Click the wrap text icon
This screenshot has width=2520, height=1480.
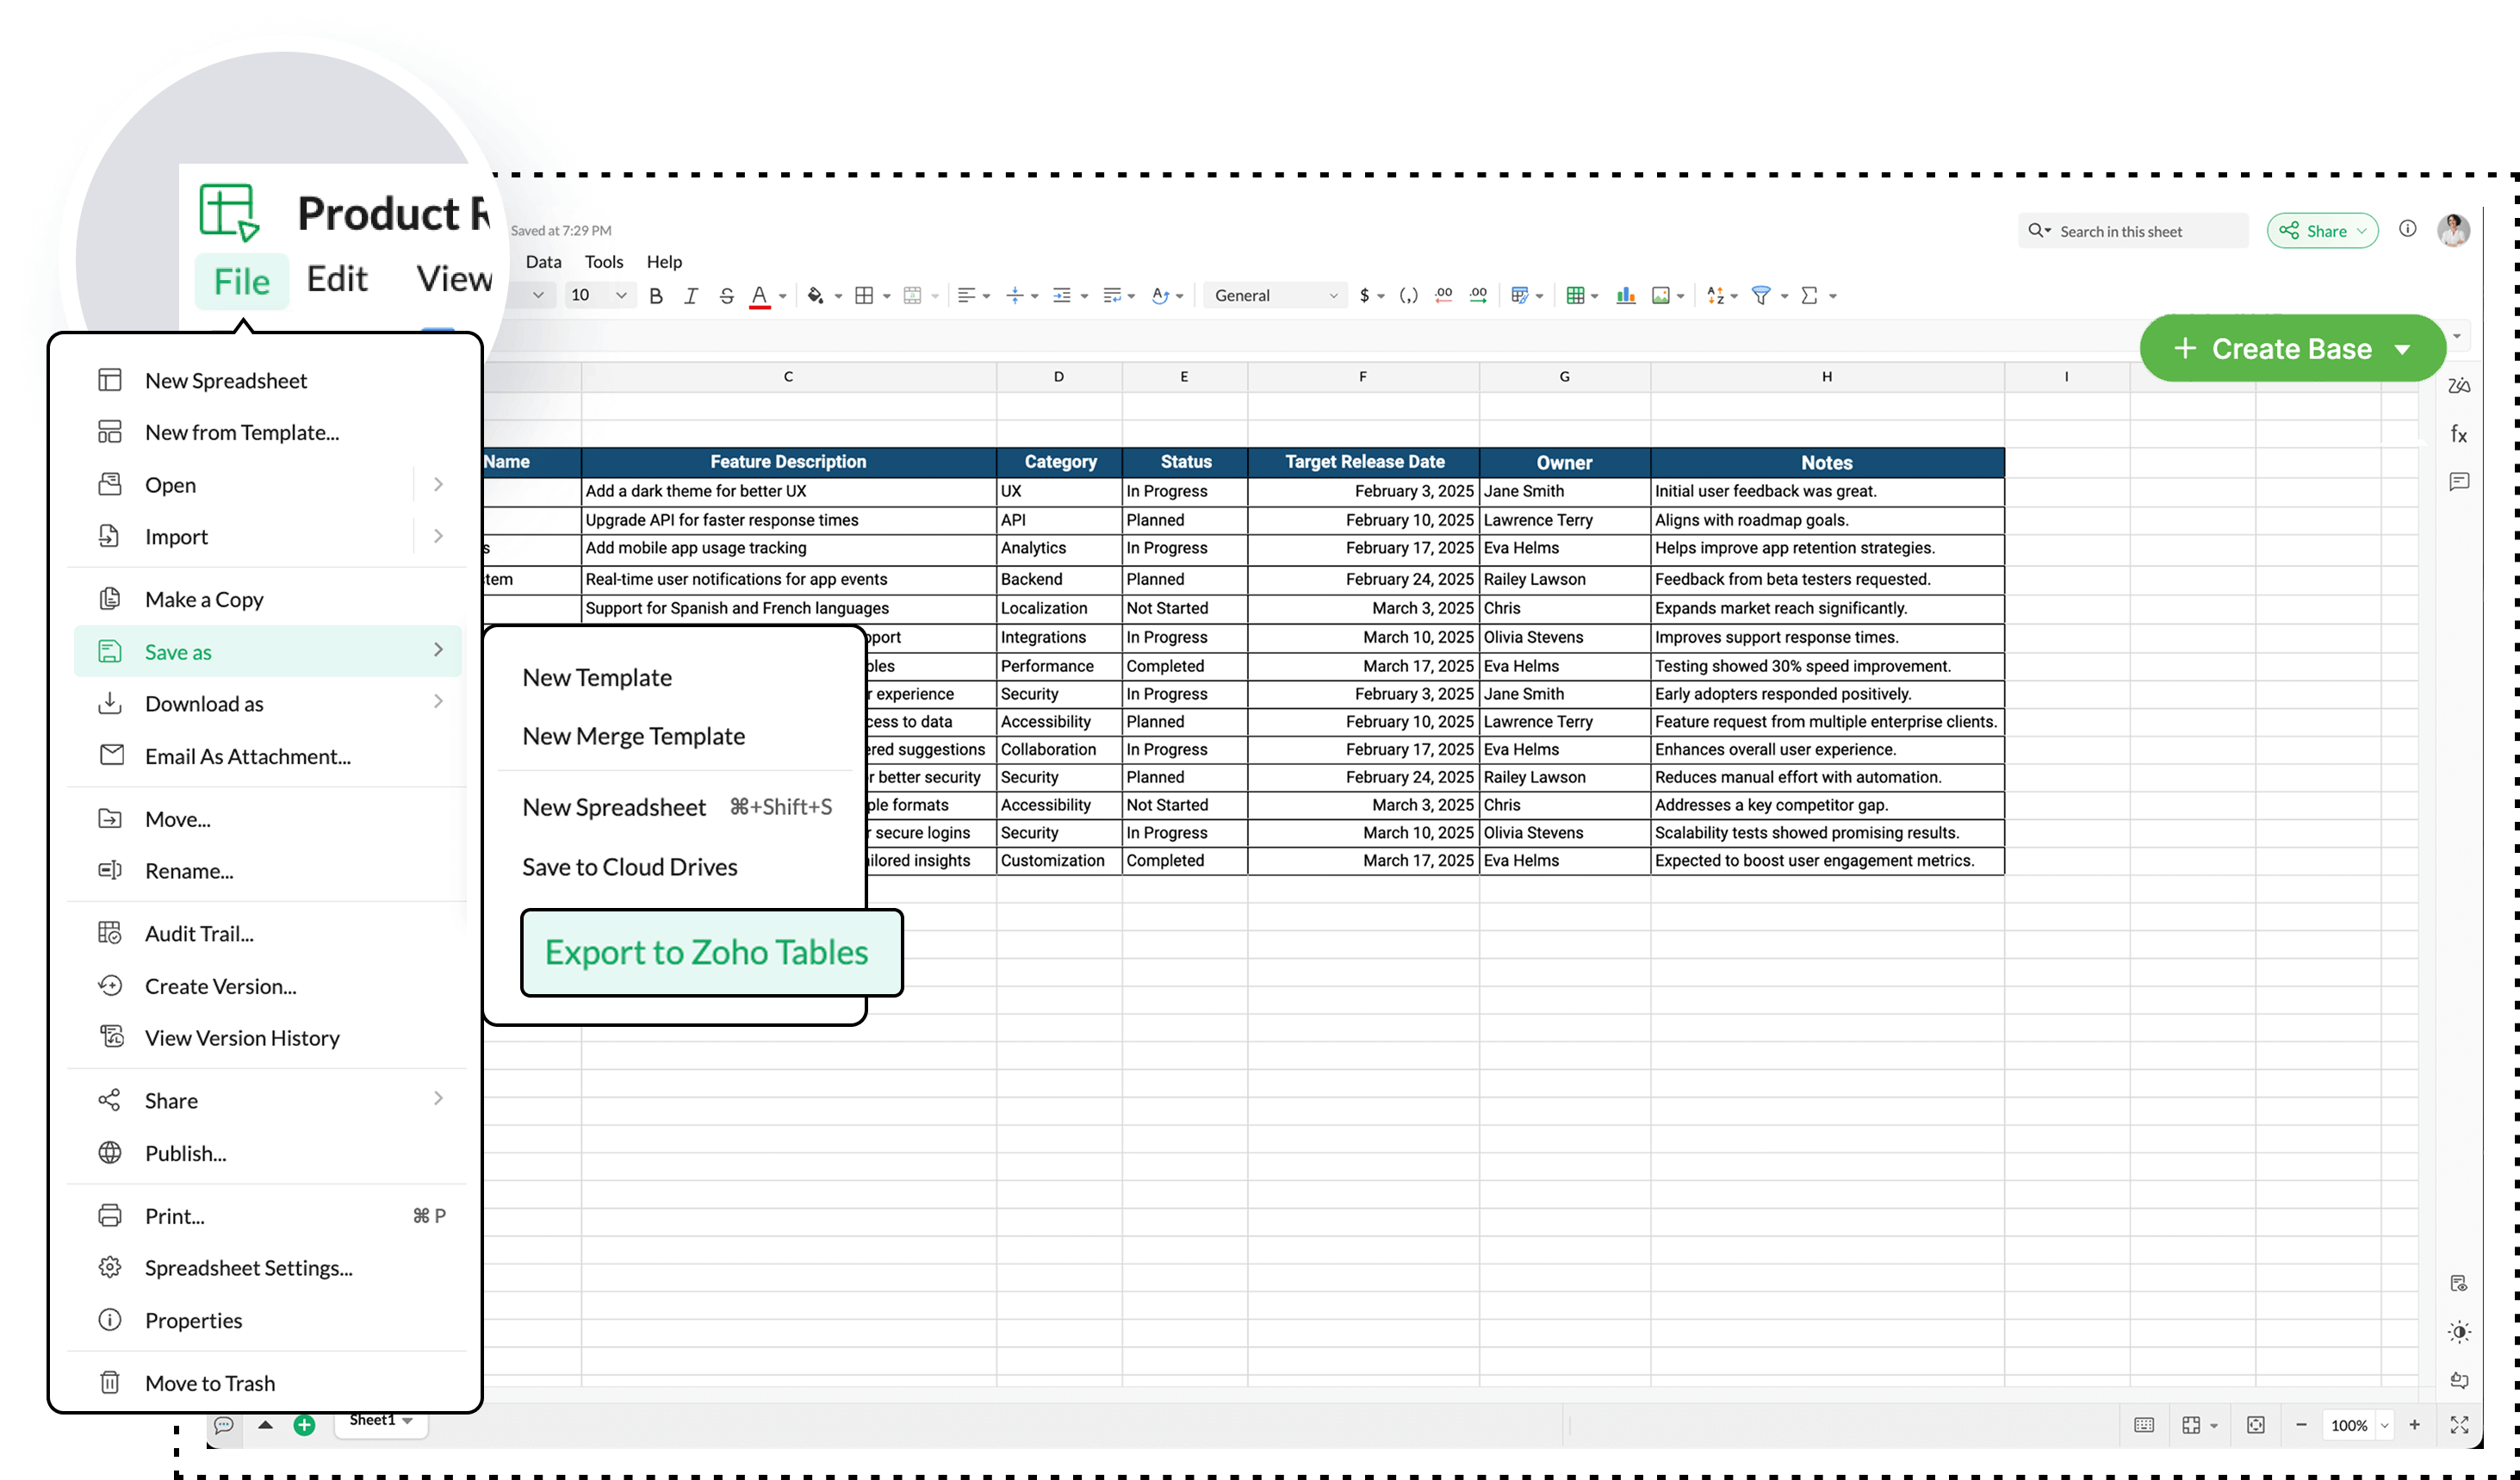1112,296
